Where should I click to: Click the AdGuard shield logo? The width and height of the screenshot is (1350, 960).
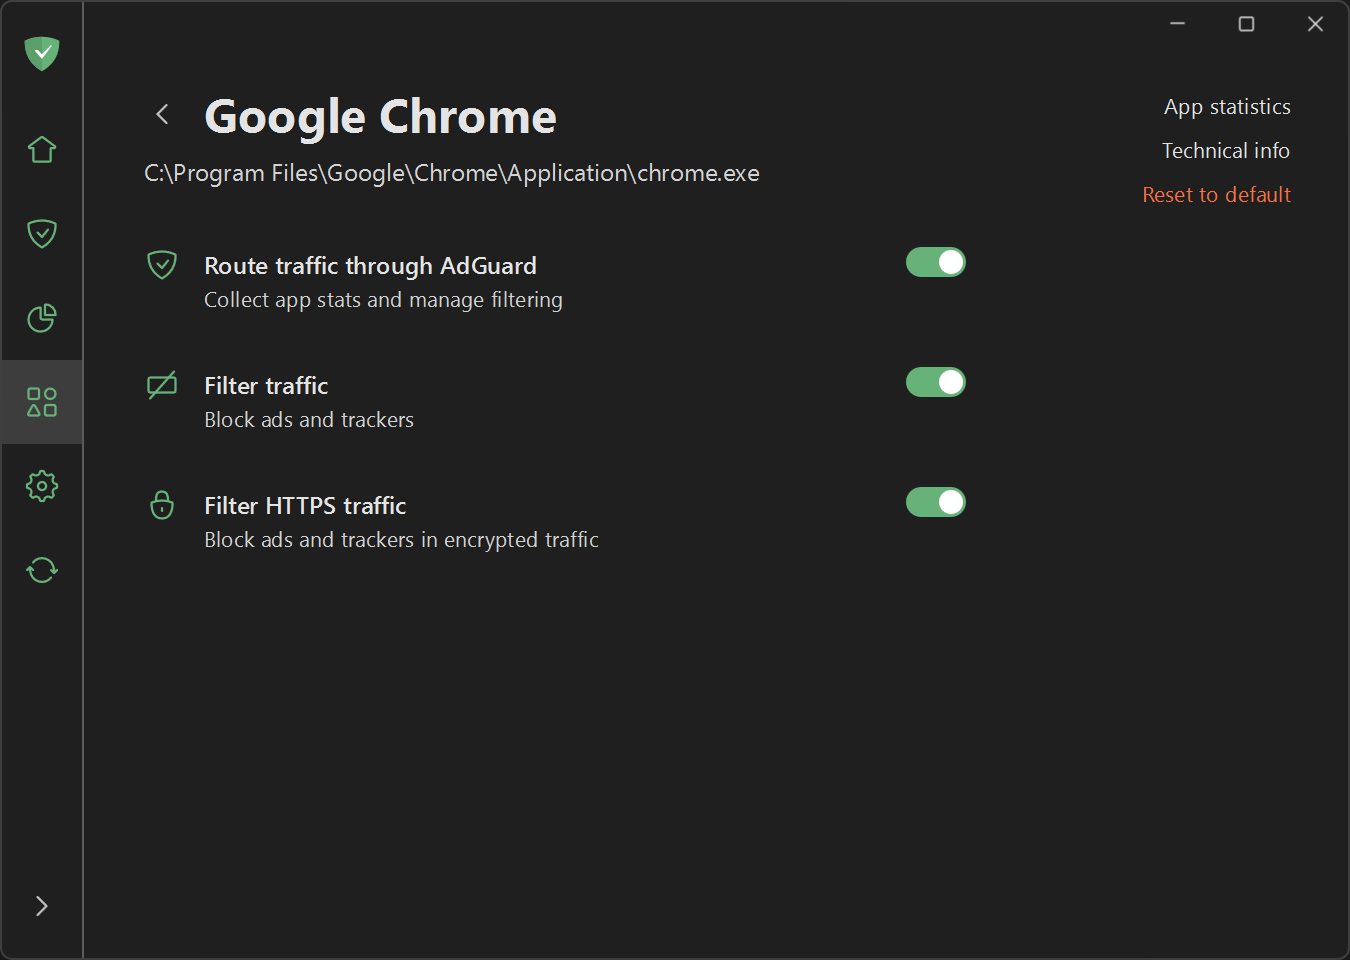coord(42,53)
